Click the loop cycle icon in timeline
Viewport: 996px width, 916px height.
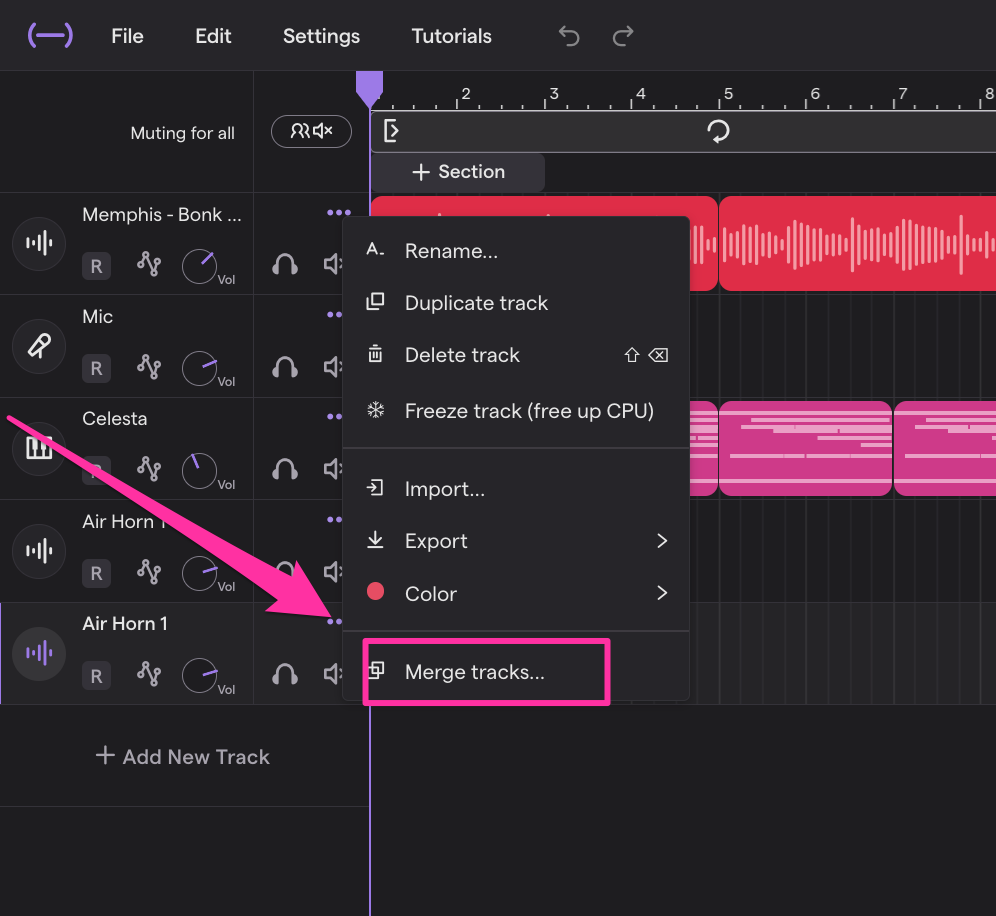point(718,131)
